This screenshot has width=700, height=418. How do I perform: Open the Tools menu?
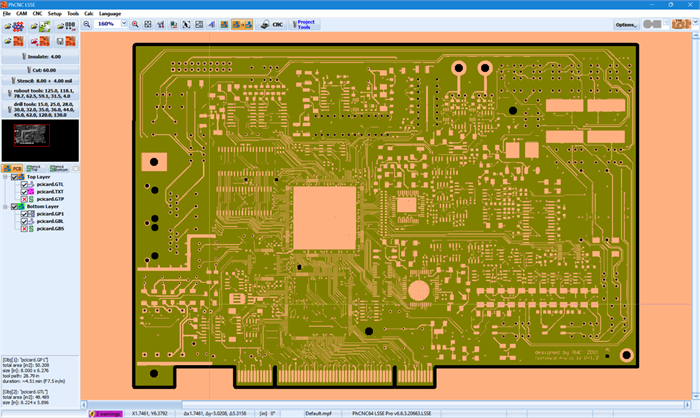coord(73,13)
